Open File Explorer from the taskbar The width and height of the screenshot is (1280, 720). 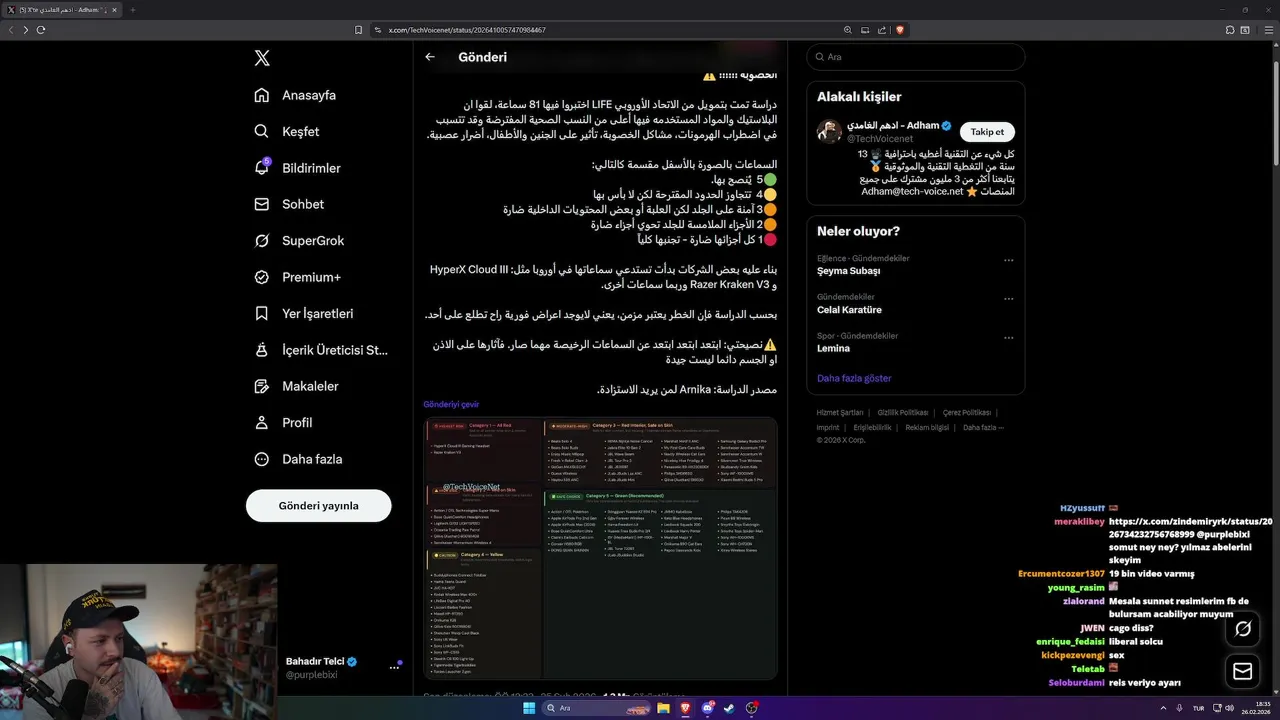click(663, 708)
